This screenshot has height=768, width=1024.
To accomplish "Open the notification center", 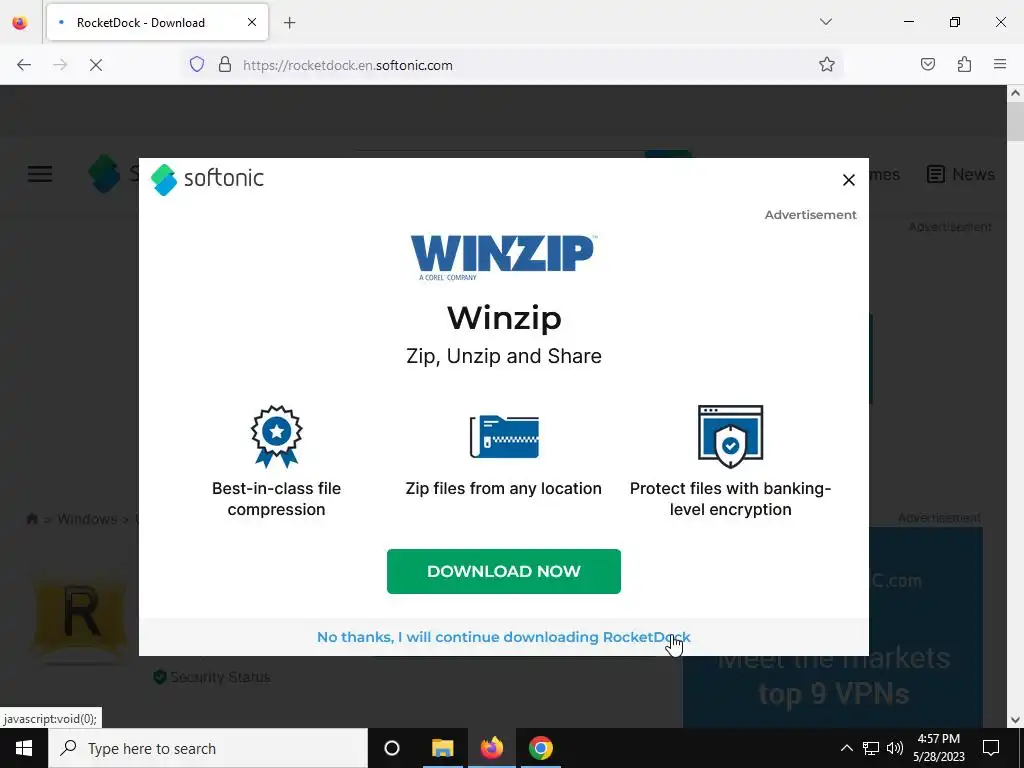I will coord(991,748).
